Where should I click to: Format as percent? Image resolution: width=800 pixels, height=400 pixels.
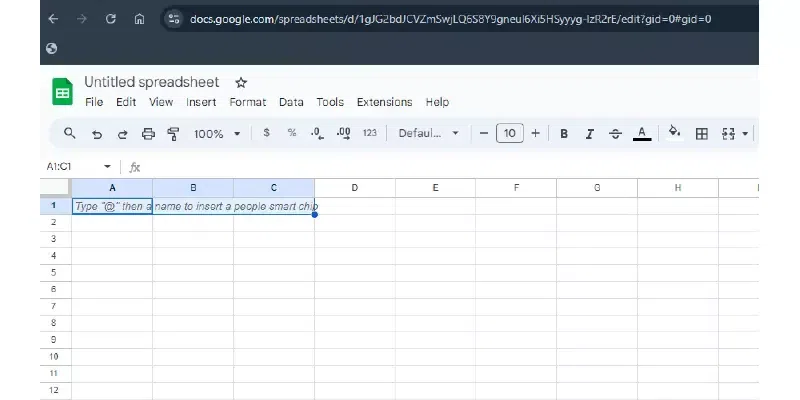point(292,133)
